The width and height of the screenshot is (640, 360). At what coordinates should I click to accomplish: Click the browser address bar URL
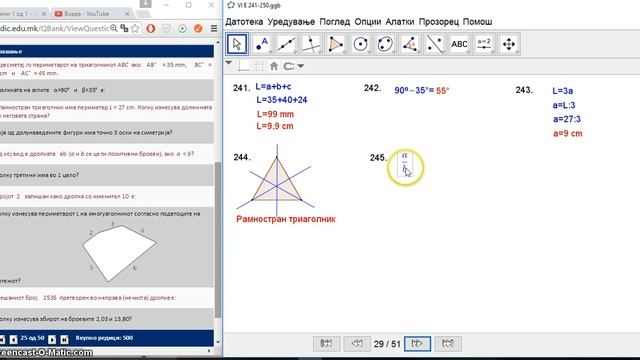(x=54, y=28)
